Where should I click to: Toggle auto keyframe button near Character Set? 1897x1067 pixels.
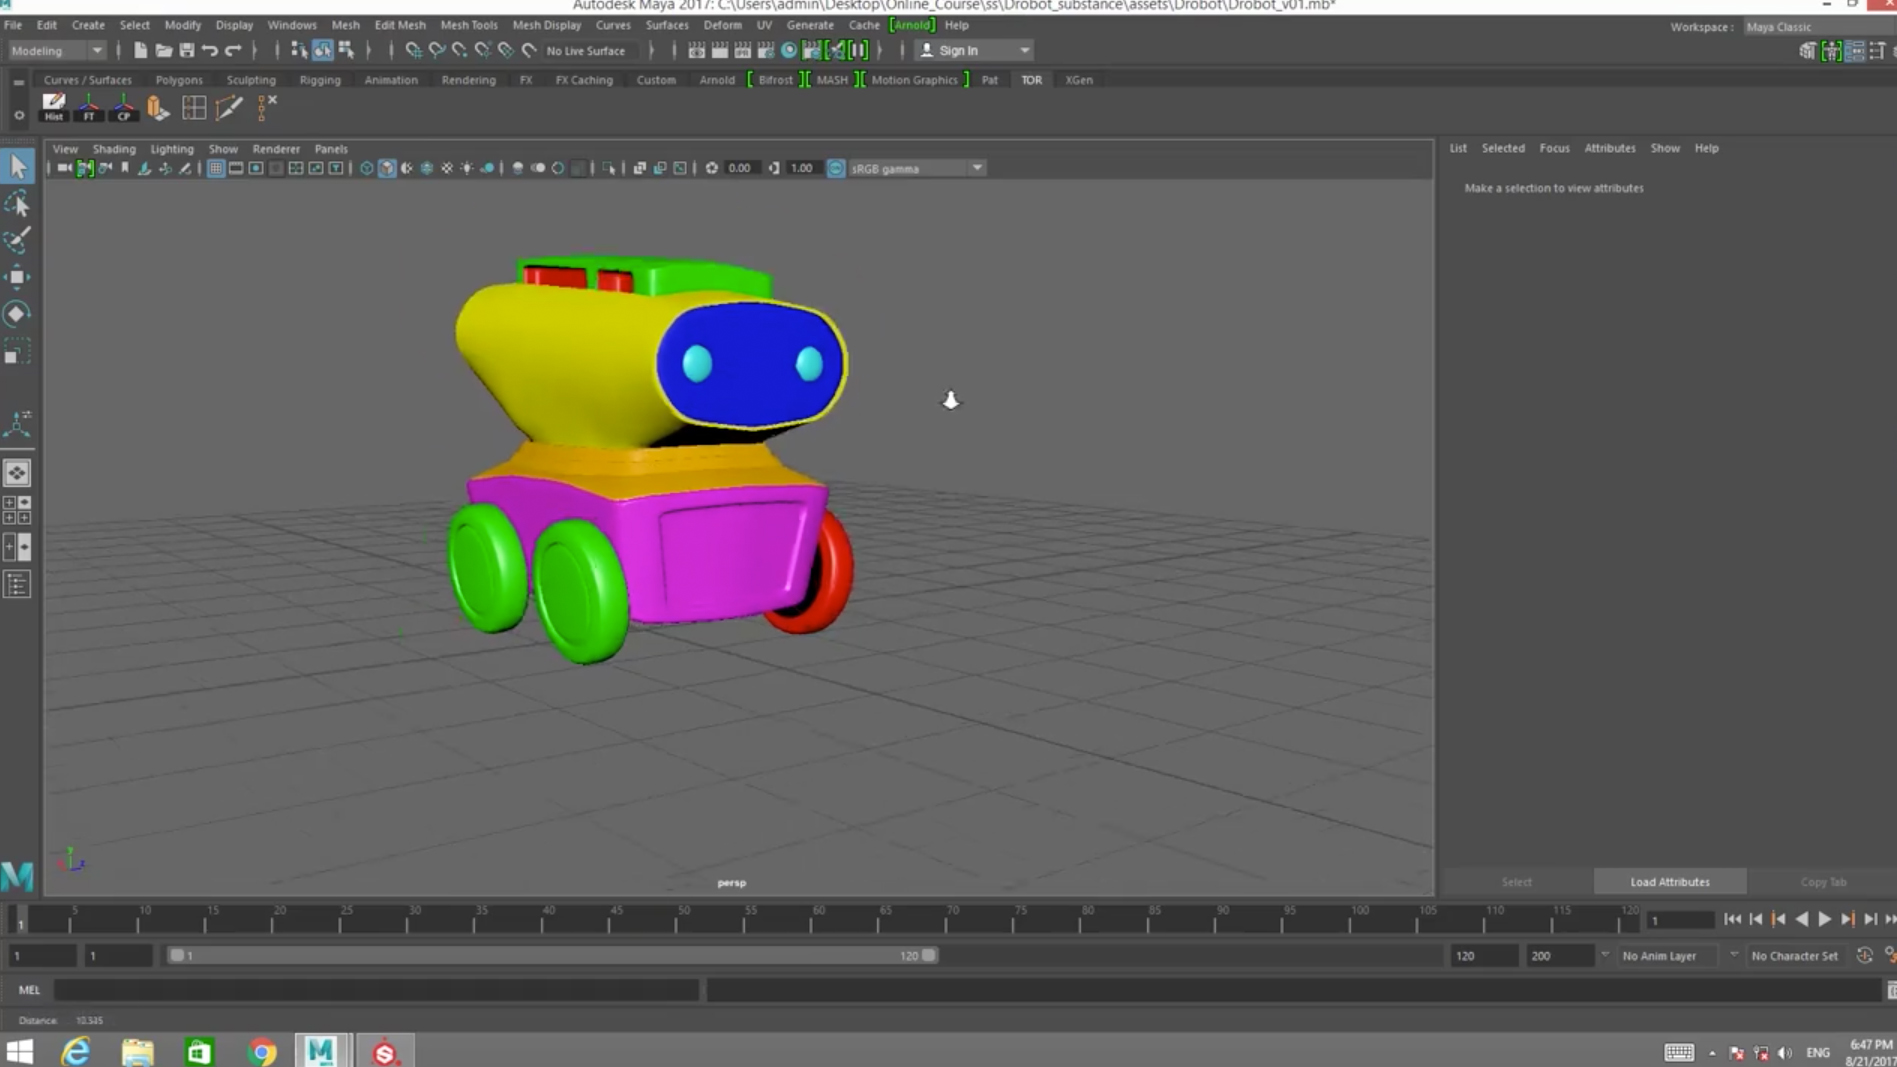pyautogui.click(x=1864, y=955)
